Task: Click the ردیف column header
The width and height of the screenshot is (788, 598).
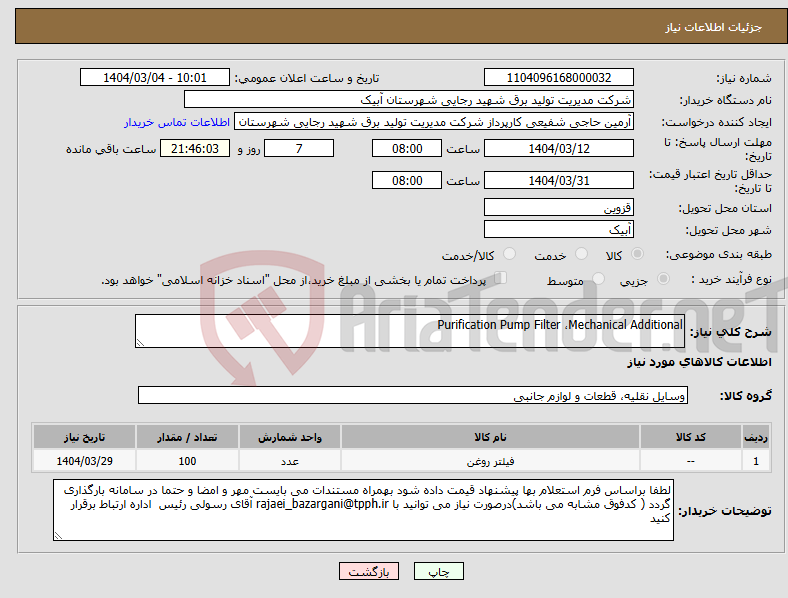Action: (x=756, y=437)
